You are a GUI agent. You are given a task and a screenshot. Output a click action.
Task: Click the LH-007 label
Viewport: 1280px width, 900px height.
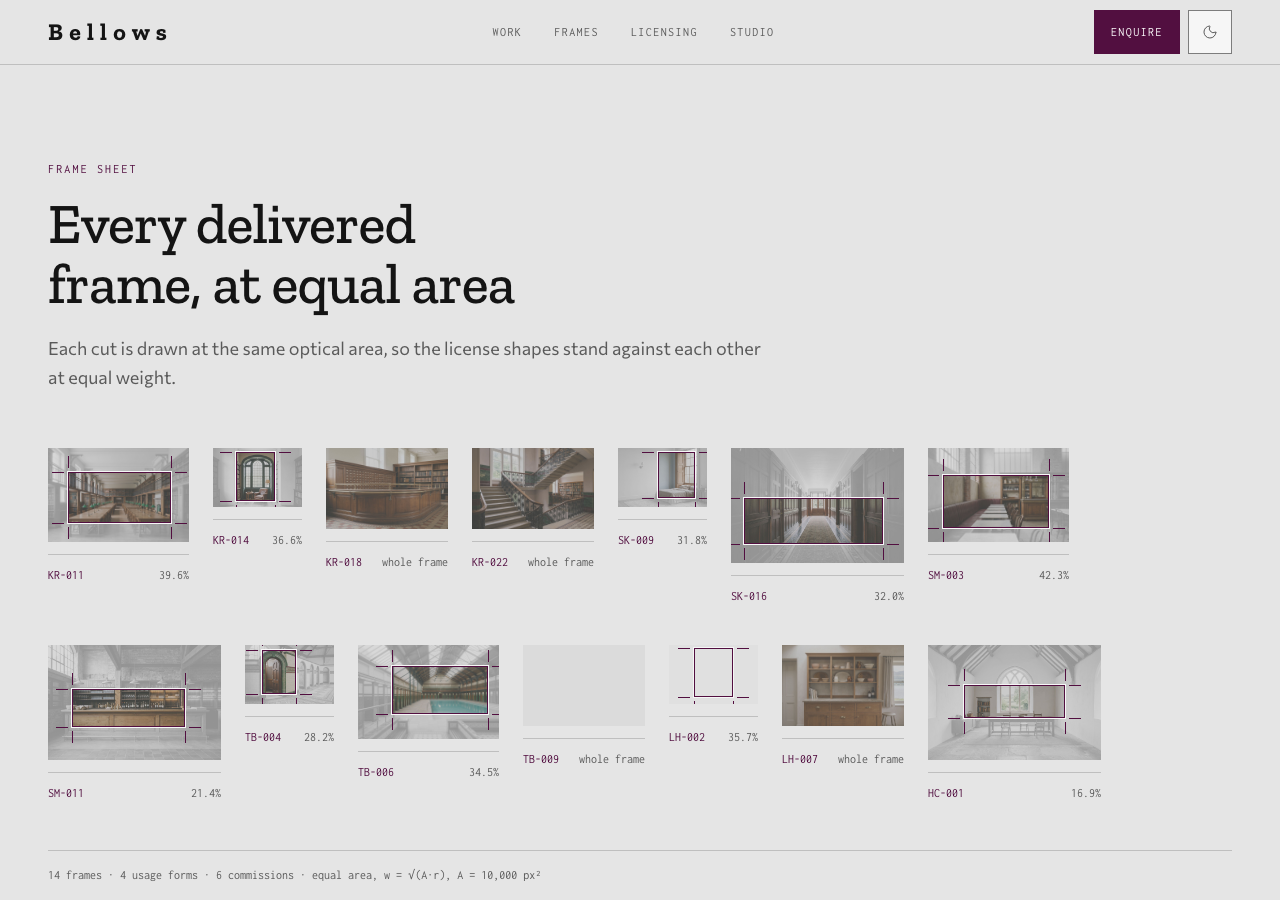[800, 759]
